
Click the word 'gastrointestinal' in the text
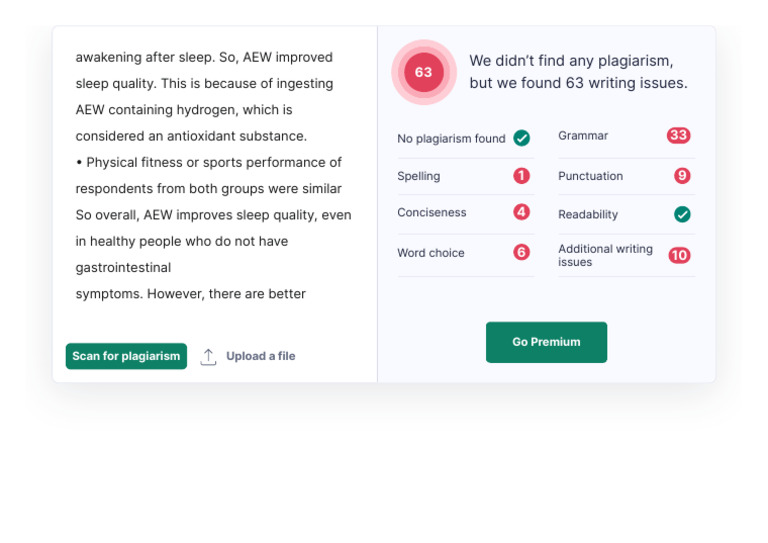123,268
